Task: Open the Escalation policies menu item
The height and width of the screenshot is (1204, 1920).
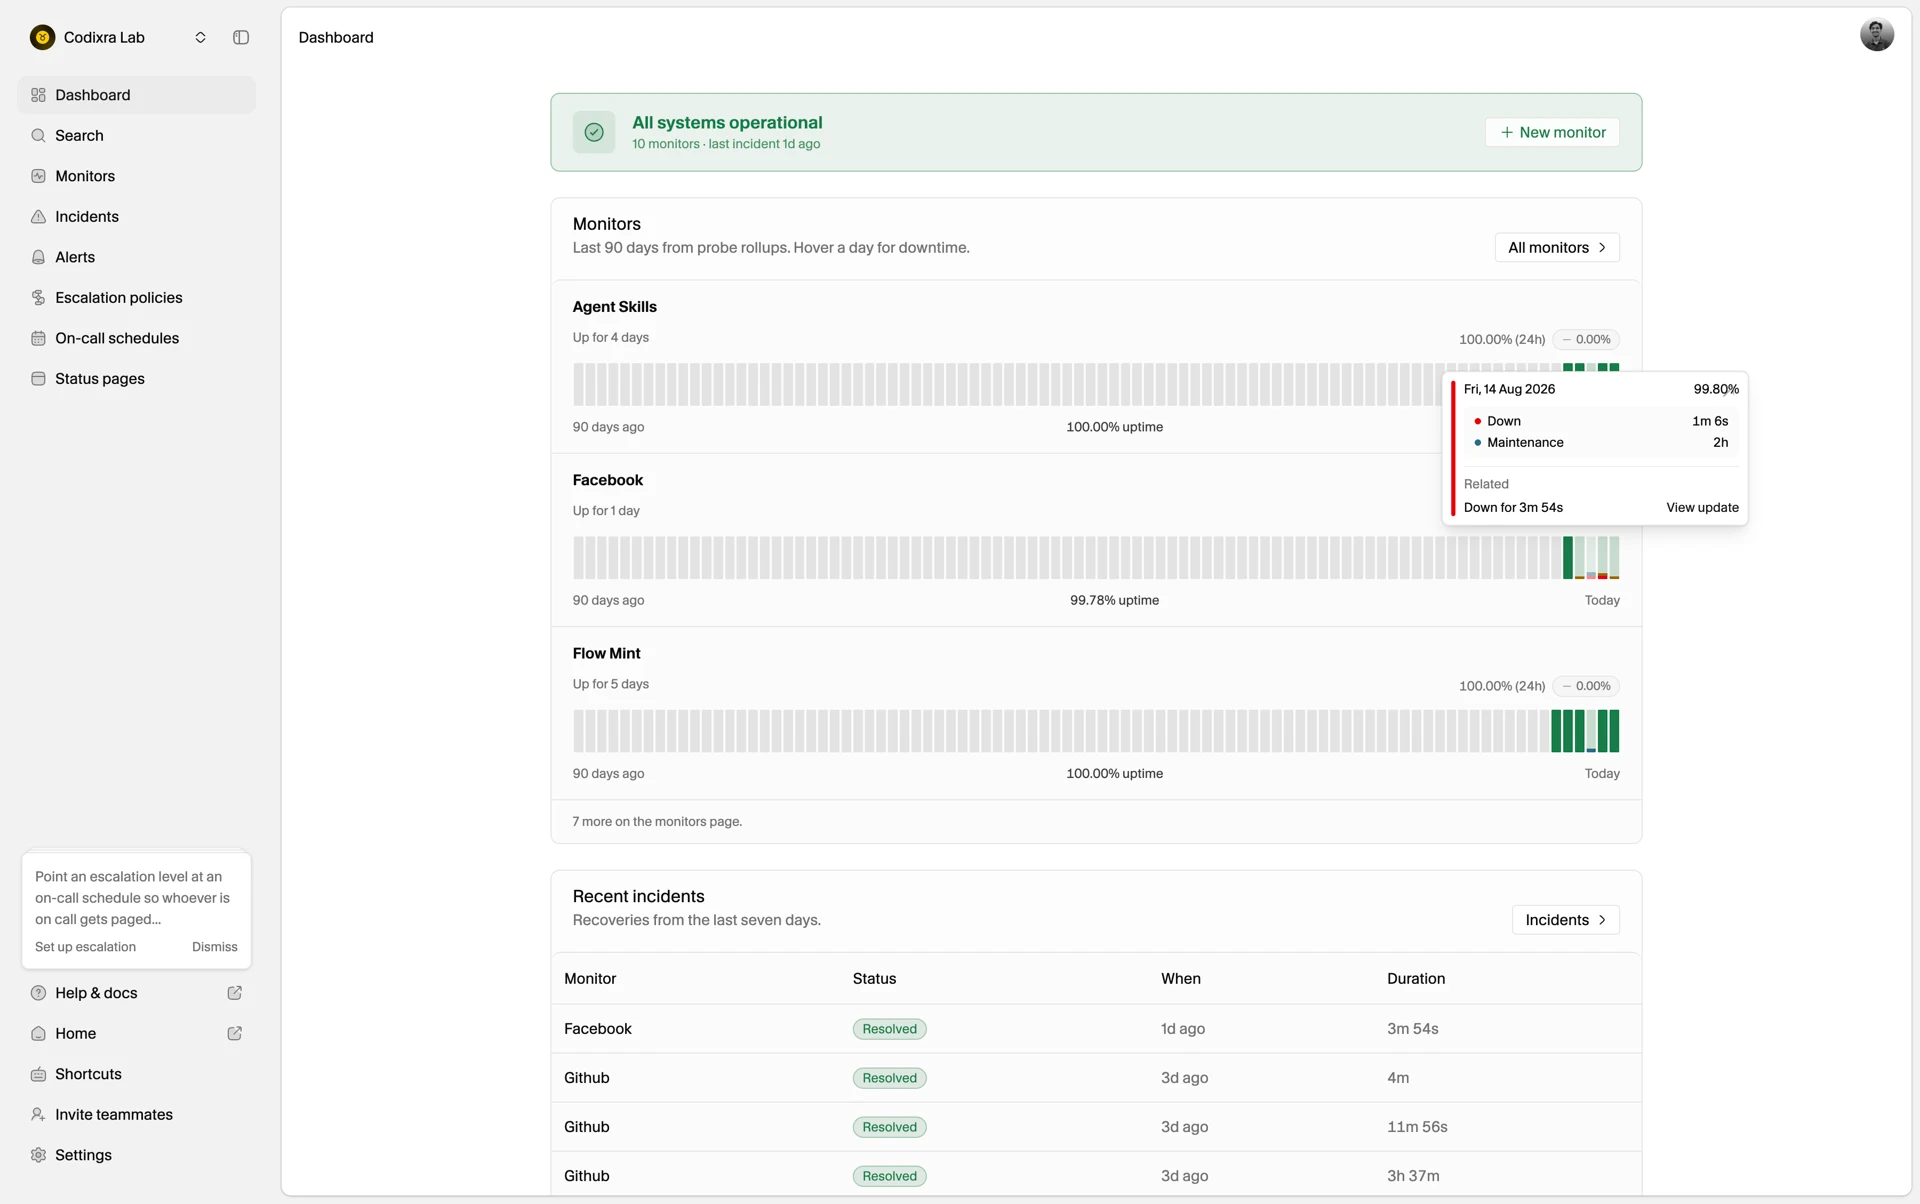Action: coord(136,297)
